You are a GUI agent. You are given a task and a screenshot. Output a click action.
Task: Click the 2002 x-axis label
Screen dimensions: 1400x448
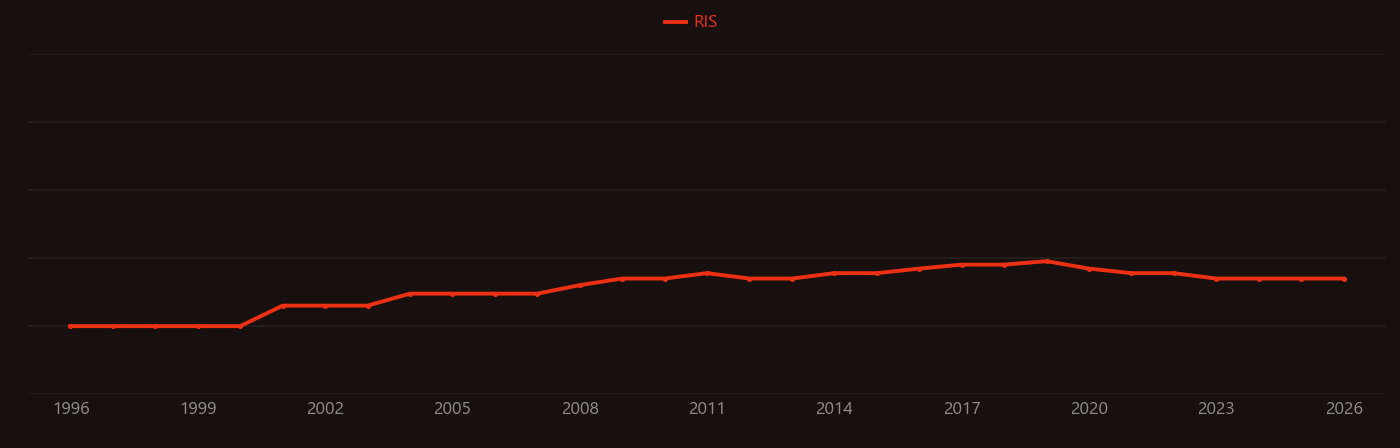(x=325, y=409)
